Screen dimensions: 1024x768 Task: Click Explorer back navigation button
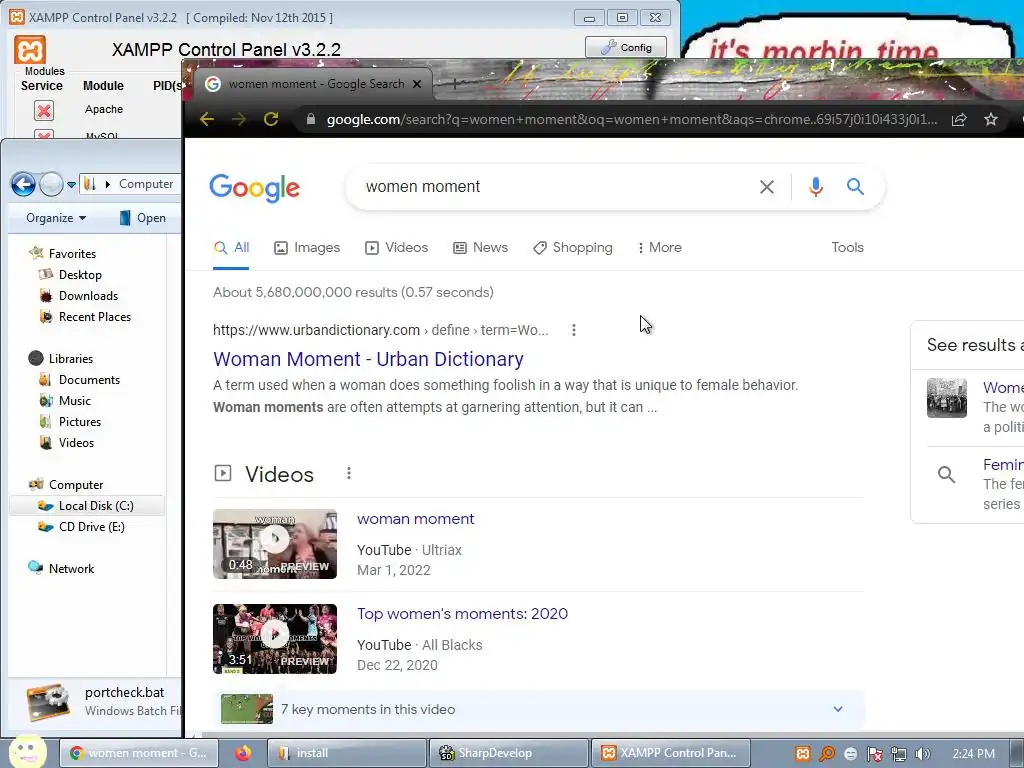click(24, 185)
